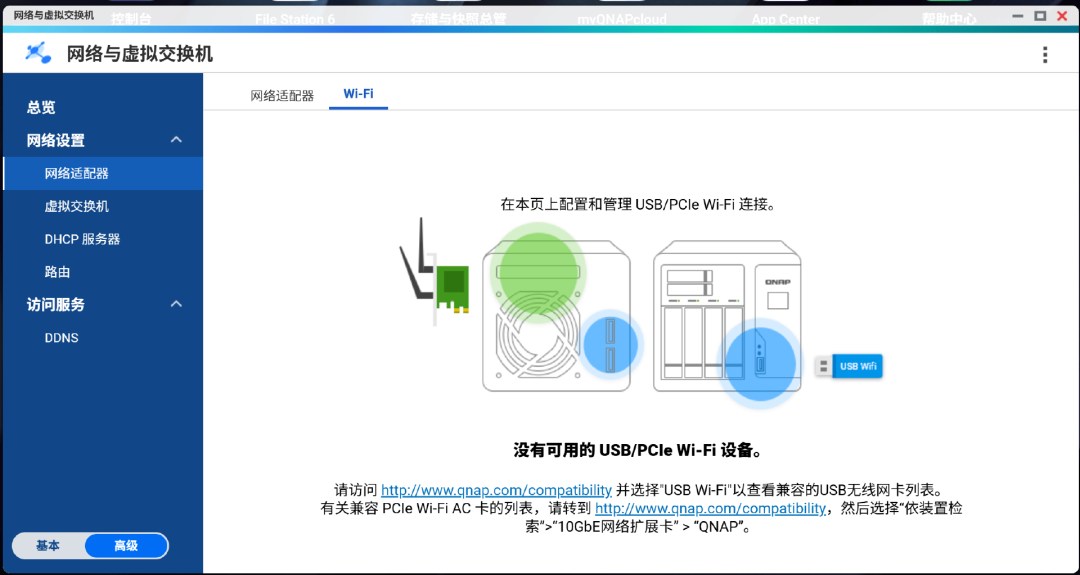Open 控制台 on the desktop behind
This screenshot has height=575, width=1080.
(131, 19)
